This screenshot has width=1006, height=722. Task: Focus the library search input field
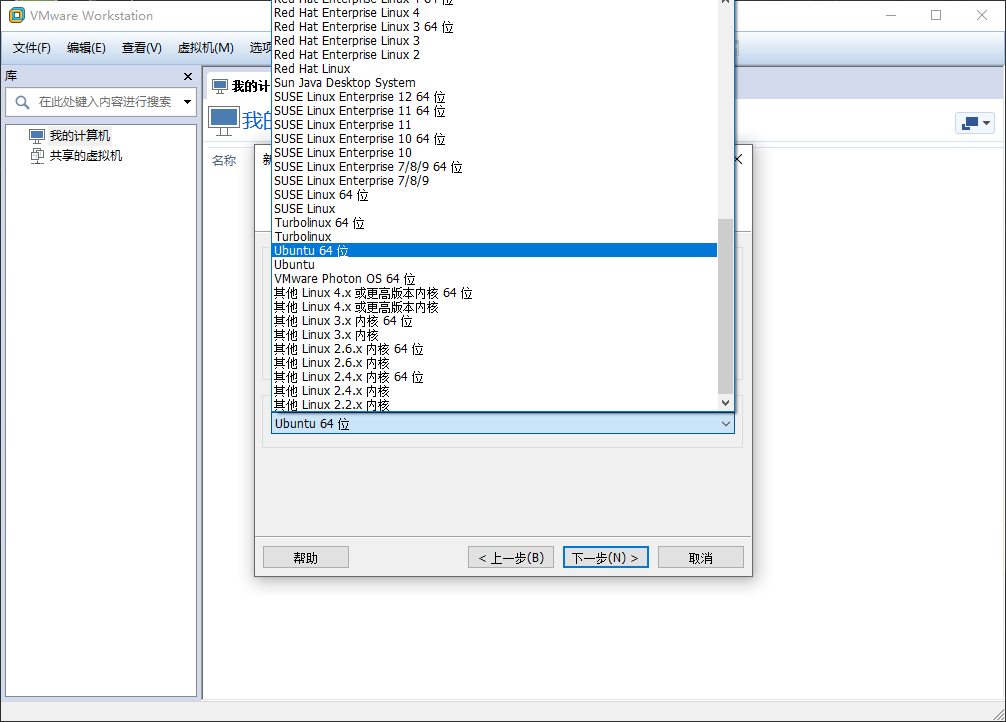105,102
